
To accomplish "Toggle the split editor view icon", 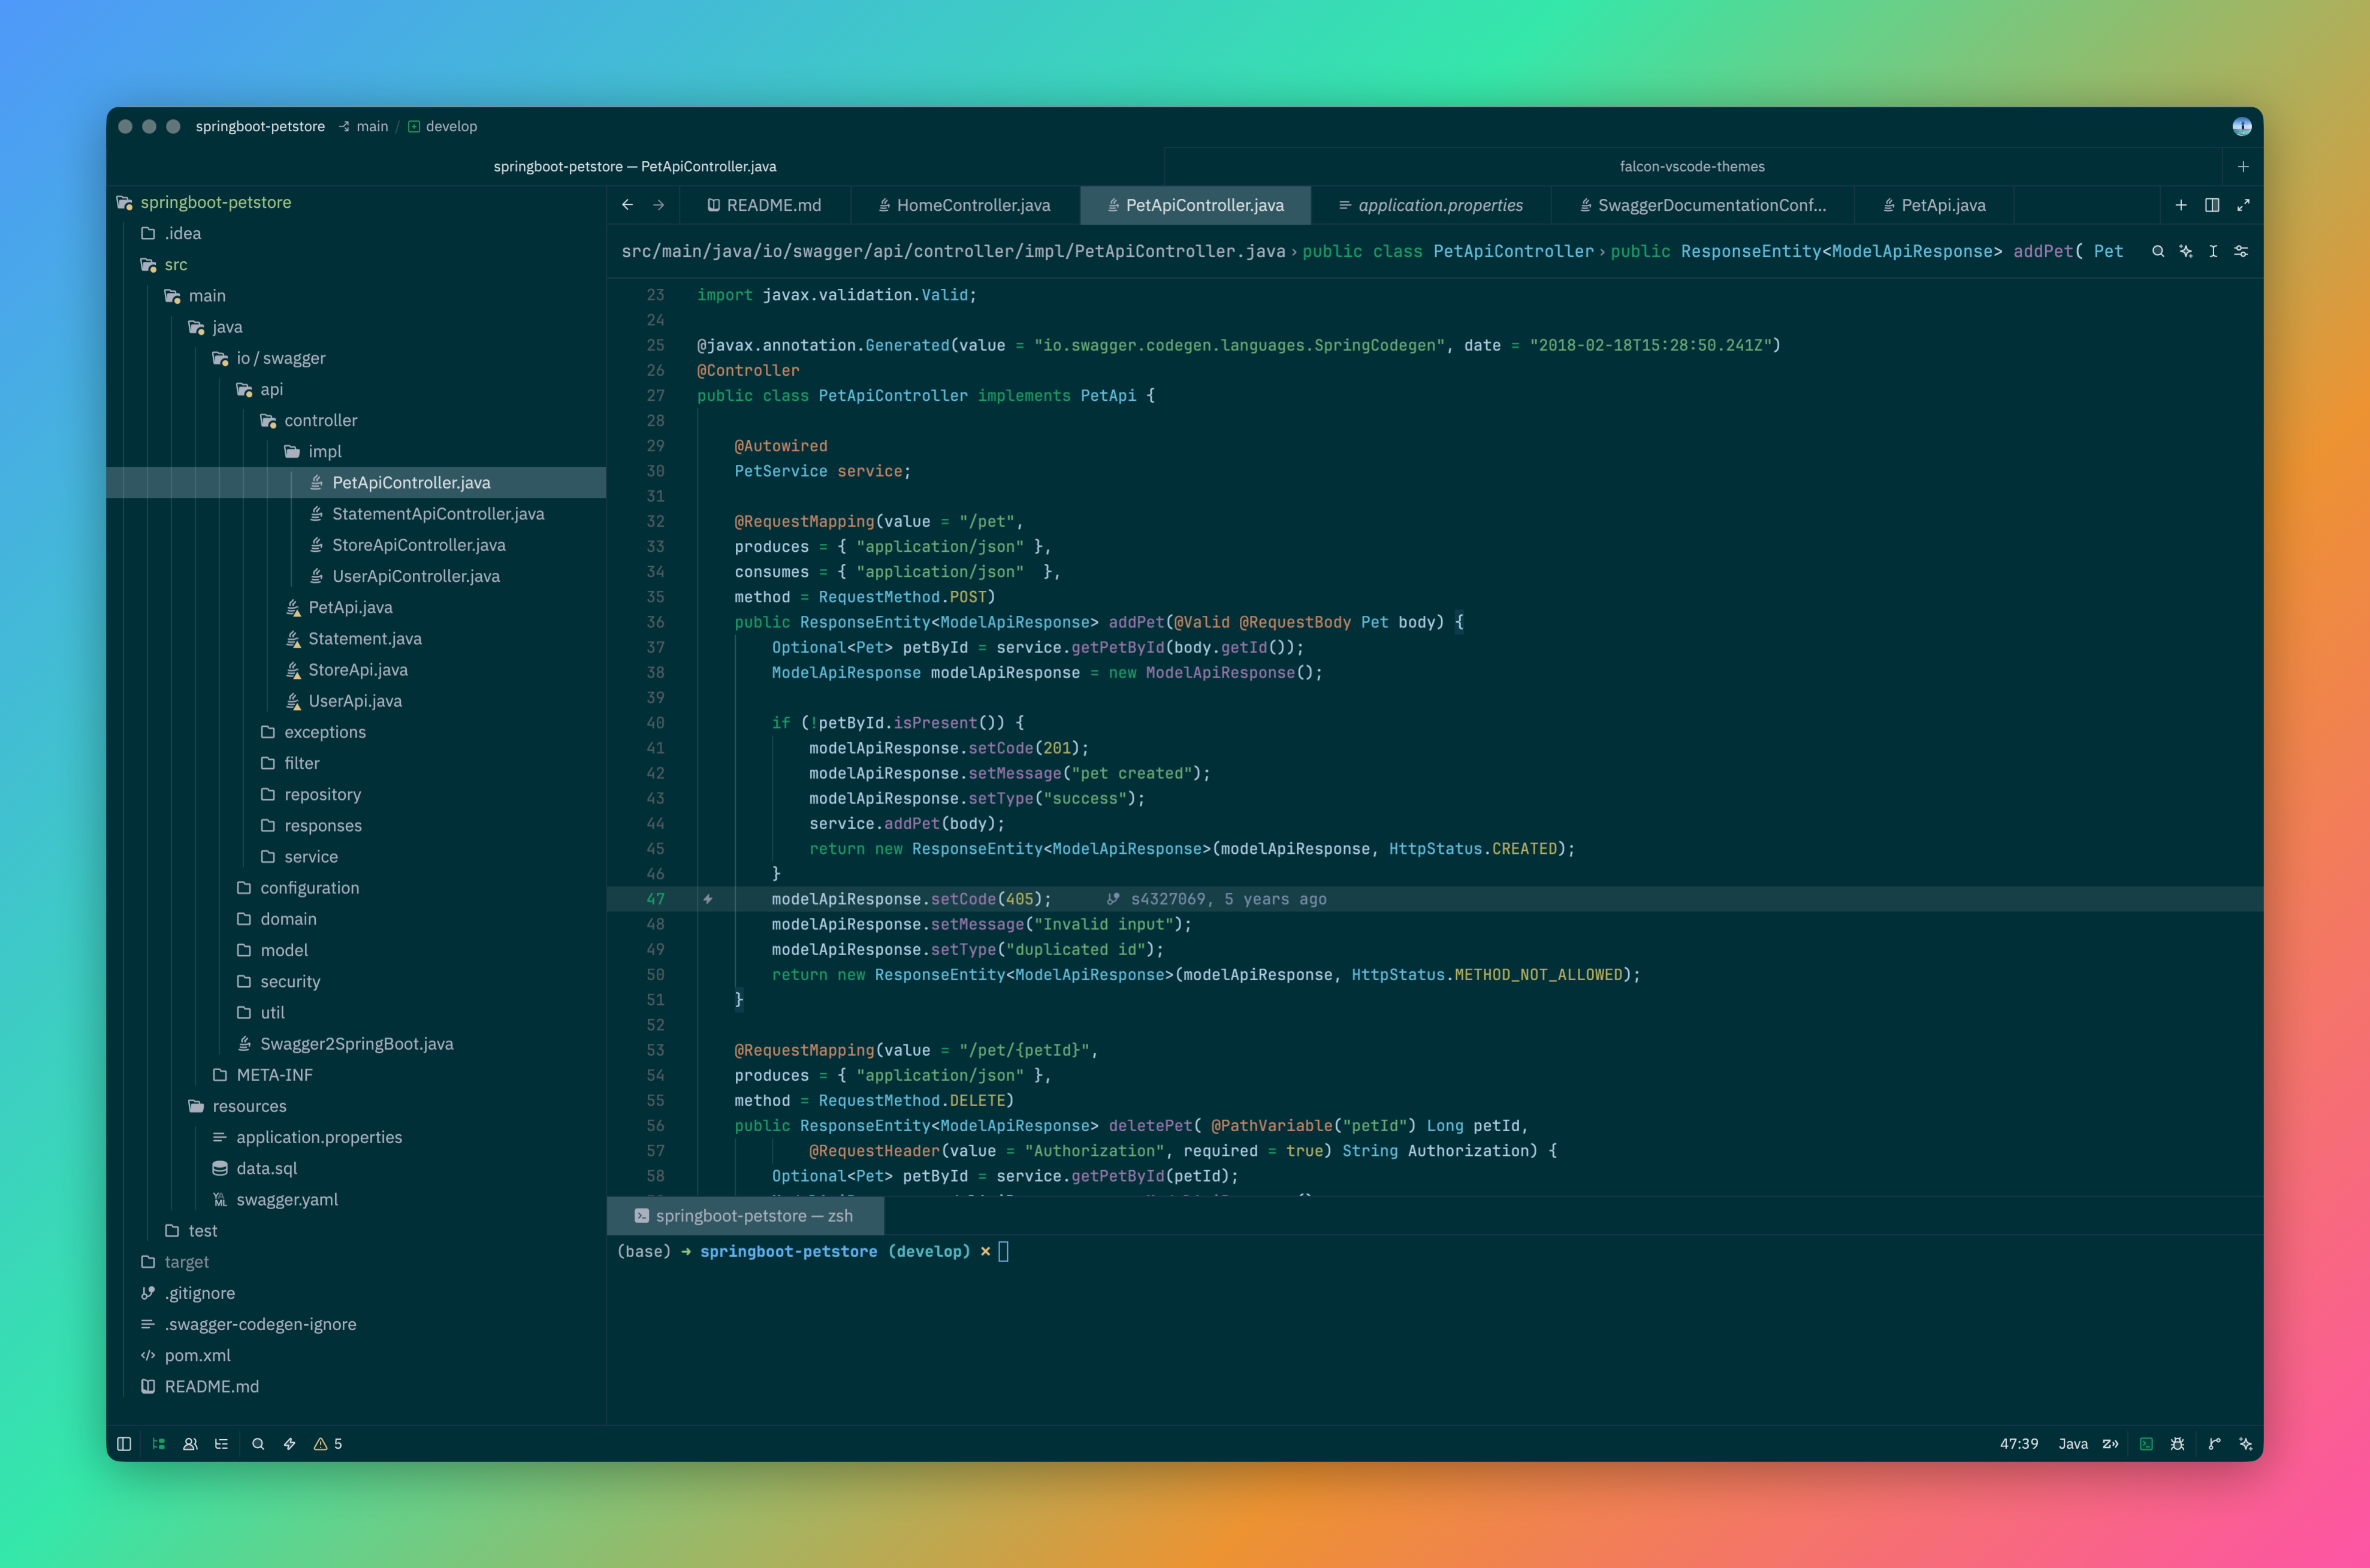I will (2212, 205).
